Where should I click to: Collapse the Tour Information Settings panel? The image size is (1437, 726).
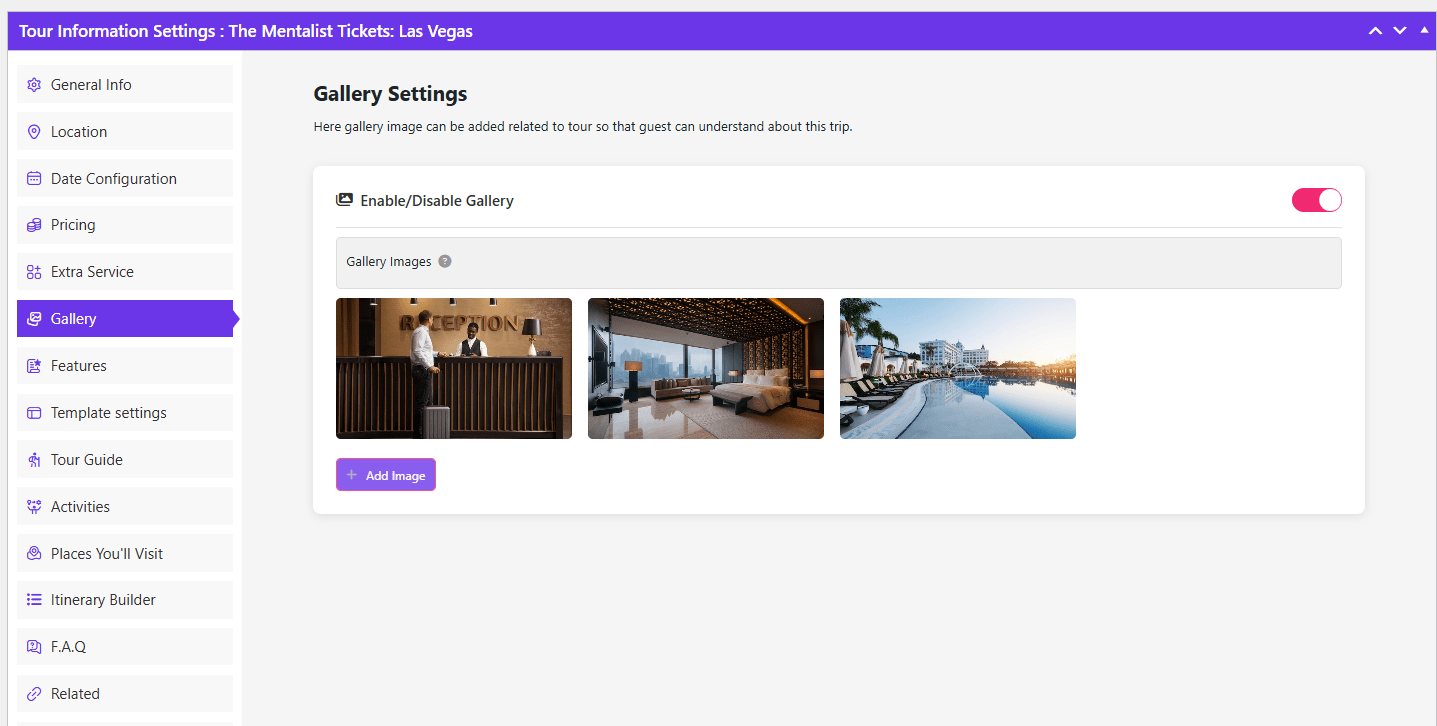[x=1424, y=30]
